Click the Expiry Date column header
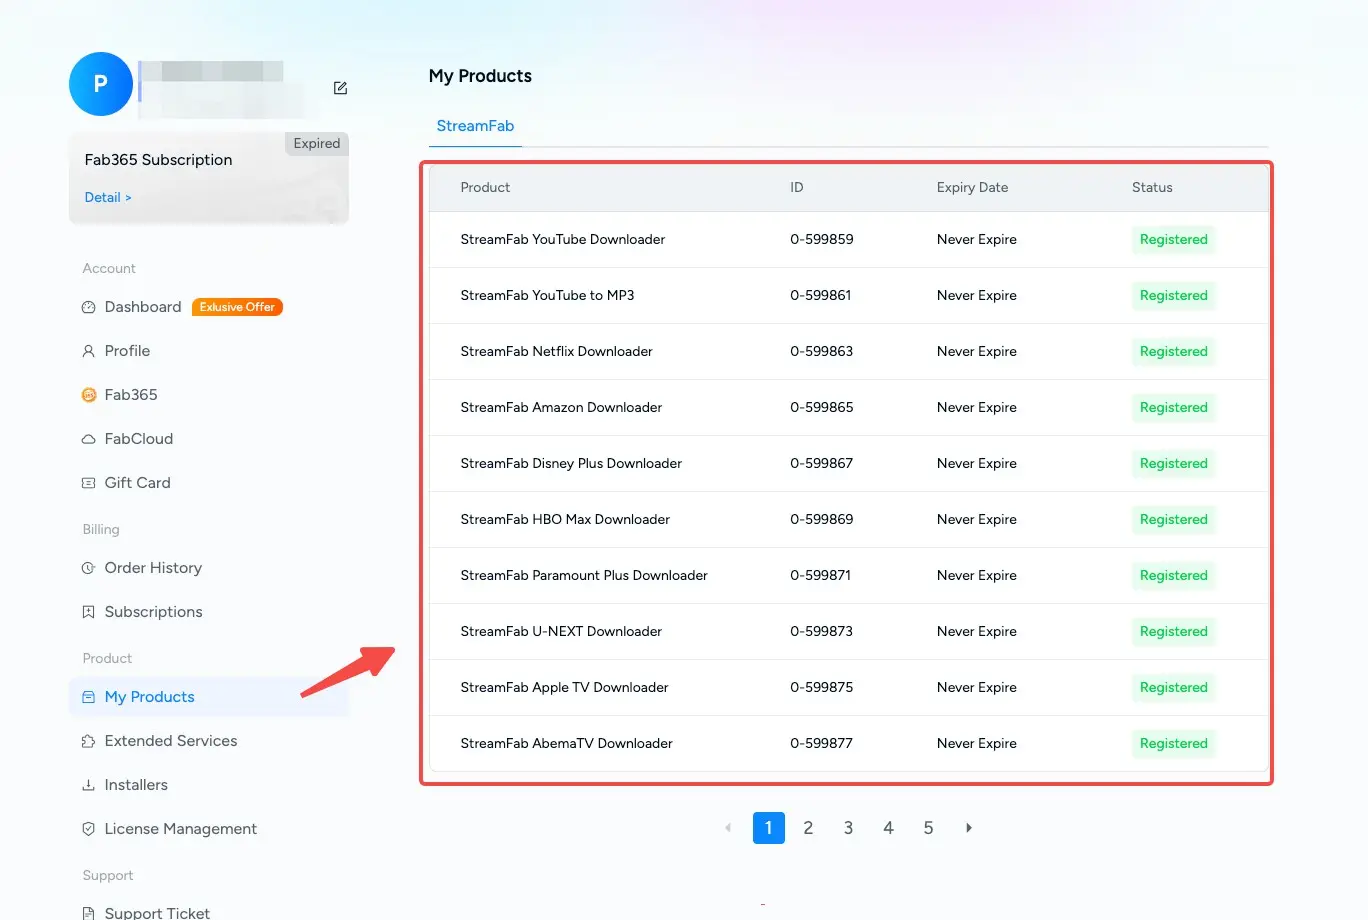 [x=972, y=188]
